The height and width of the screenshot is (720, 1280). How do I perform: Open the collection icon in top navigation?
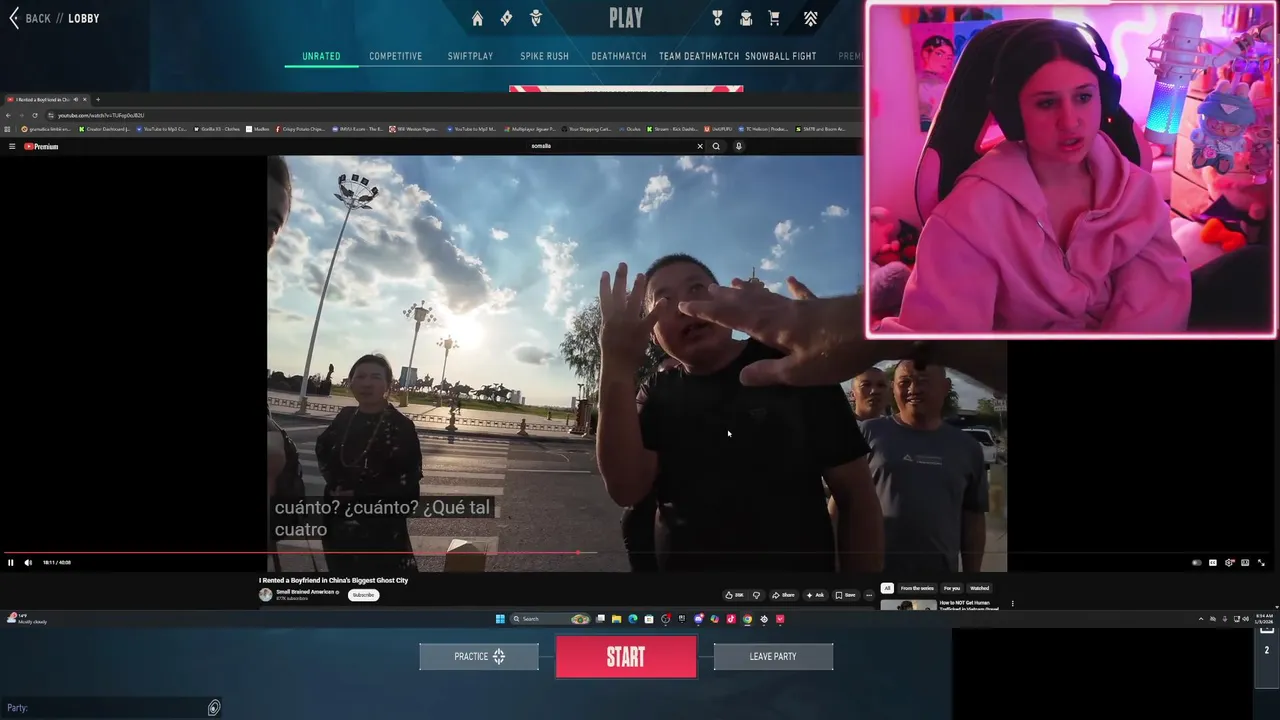click(746, 18)
